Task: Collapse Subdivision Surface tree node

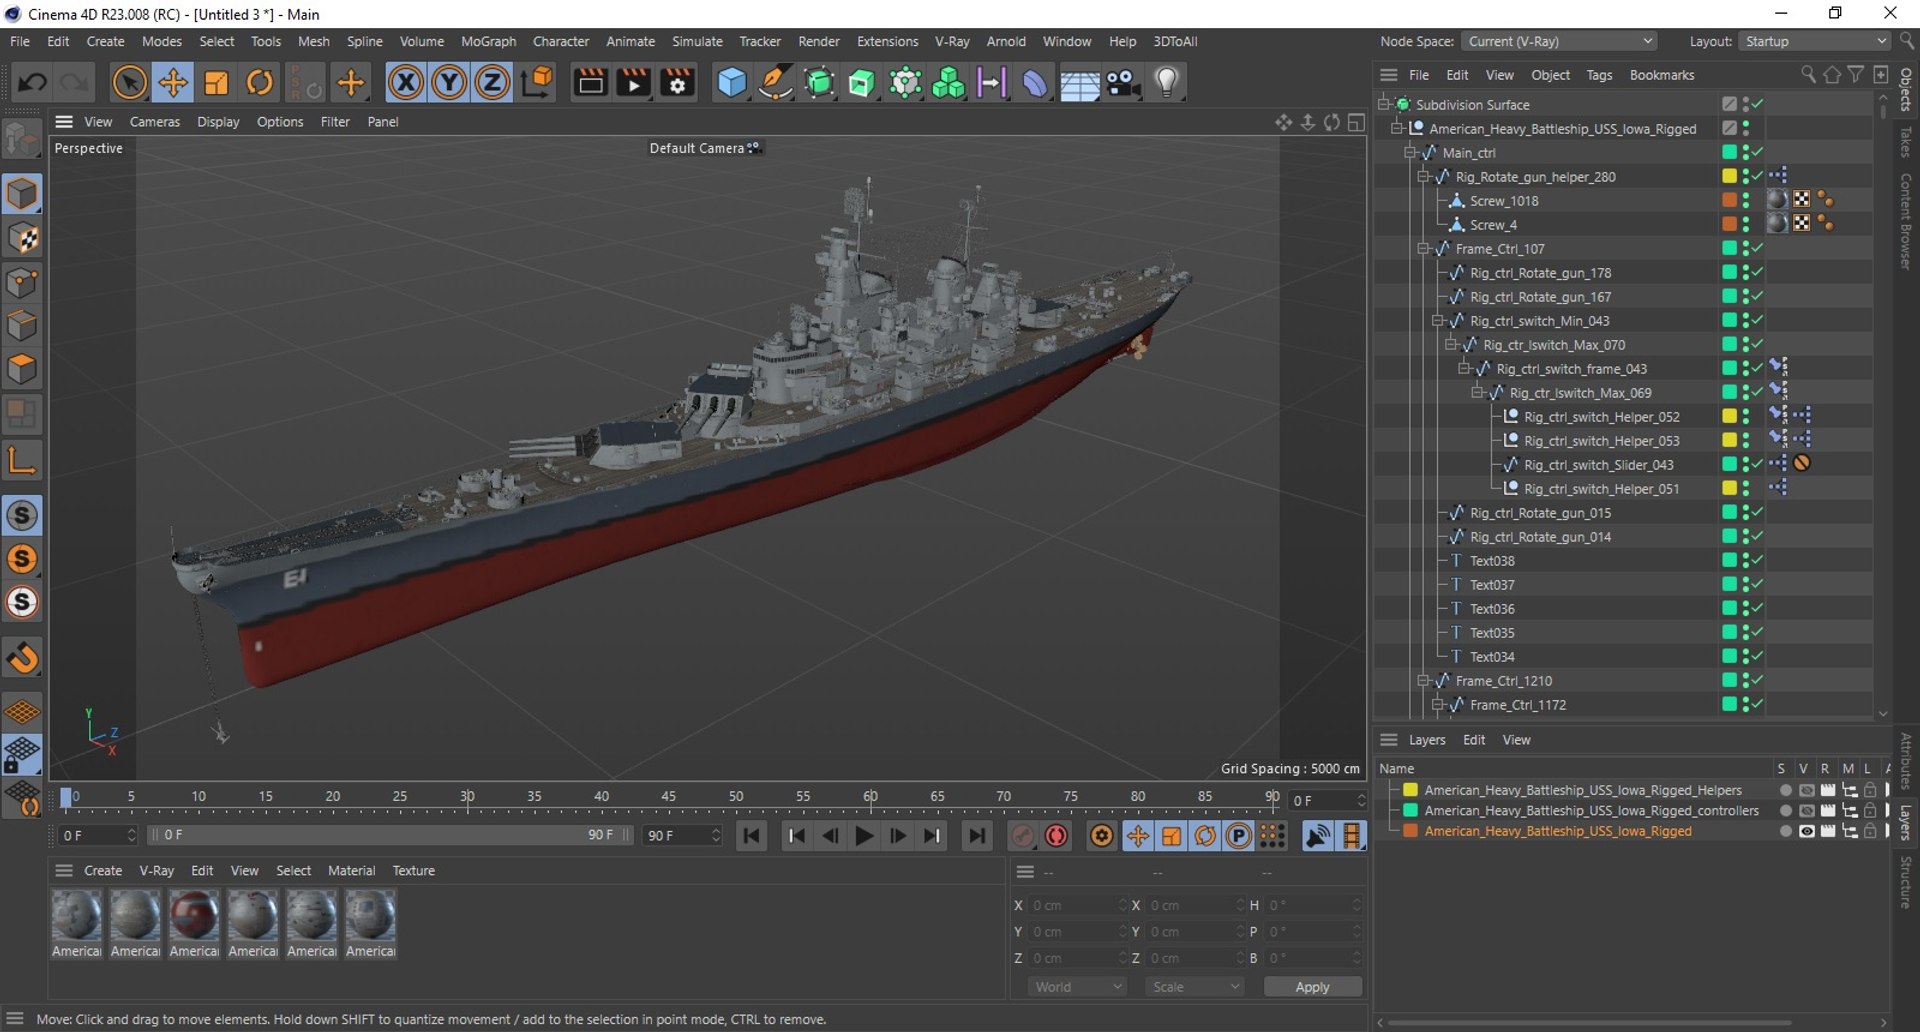Action: 1384,104
